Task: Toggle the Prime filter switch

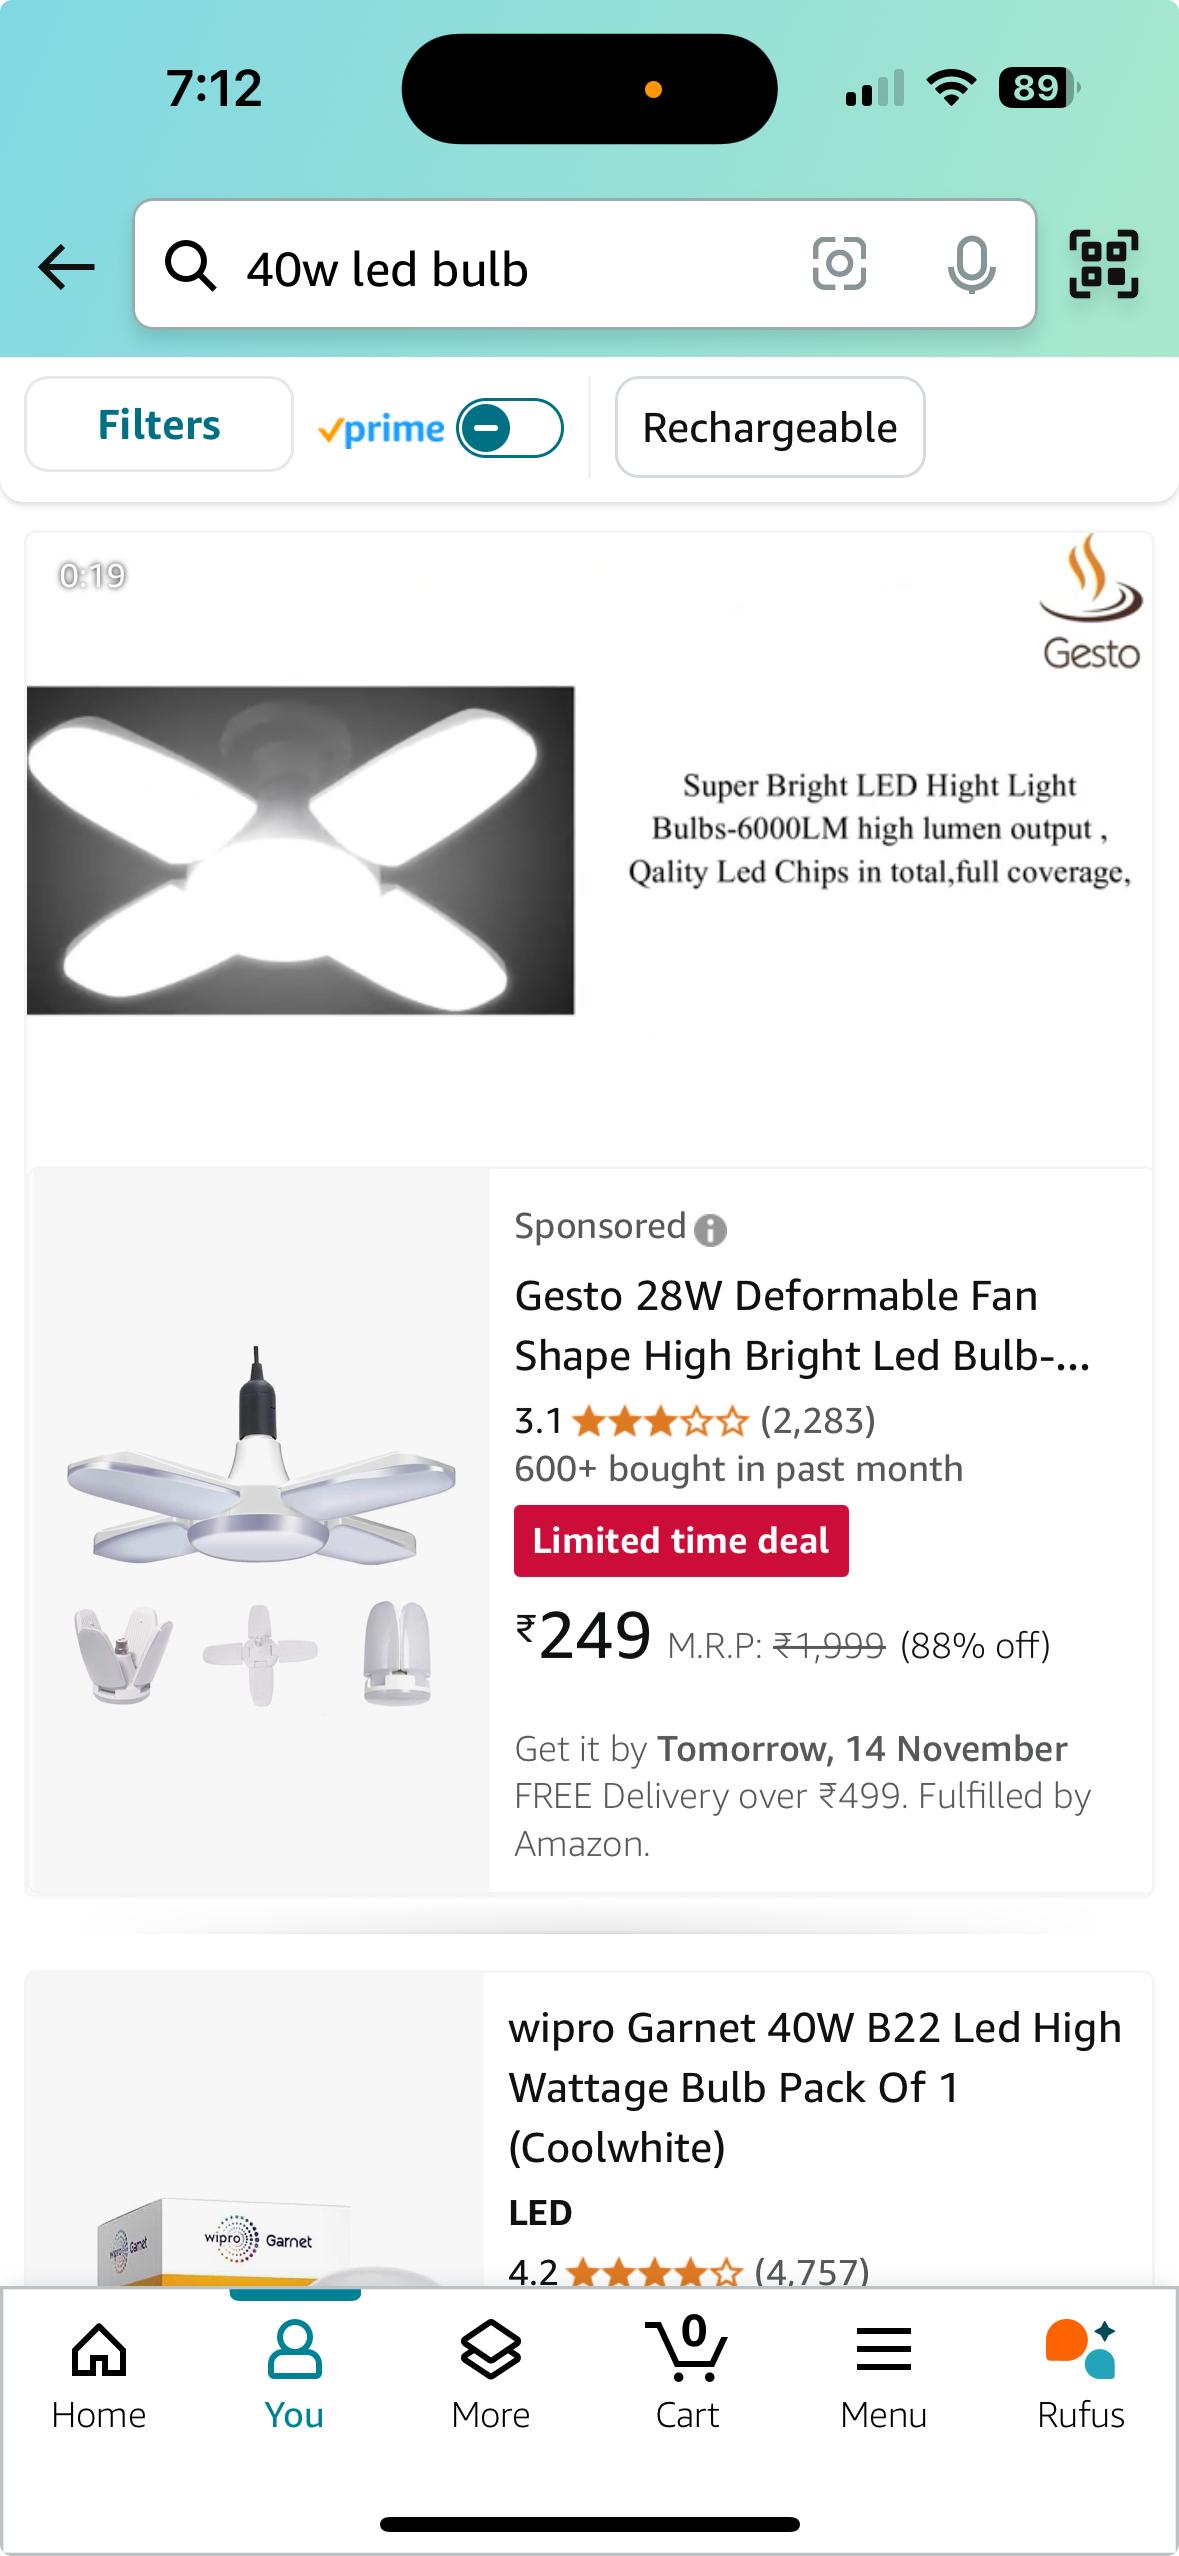Action: point(509,428)
